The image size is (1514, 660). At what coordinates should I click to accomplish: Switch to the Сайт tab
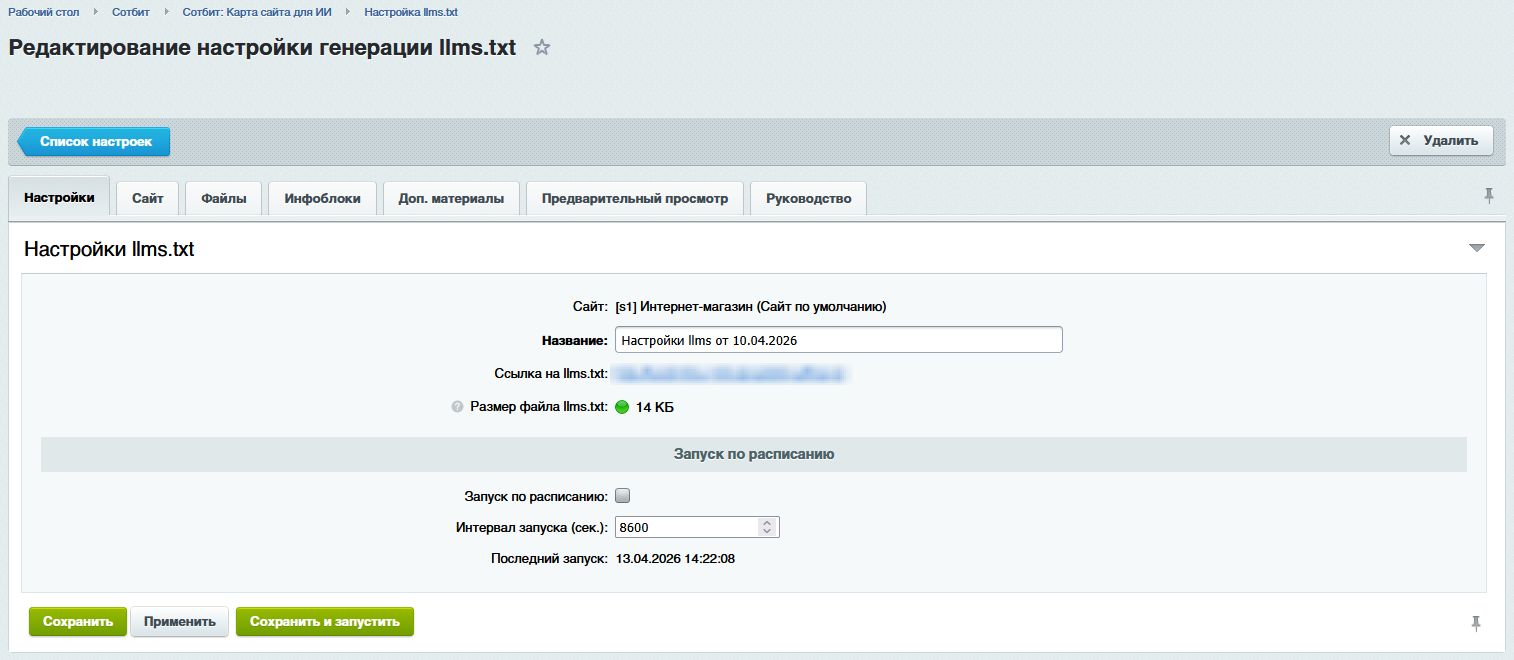pos(147,197)
